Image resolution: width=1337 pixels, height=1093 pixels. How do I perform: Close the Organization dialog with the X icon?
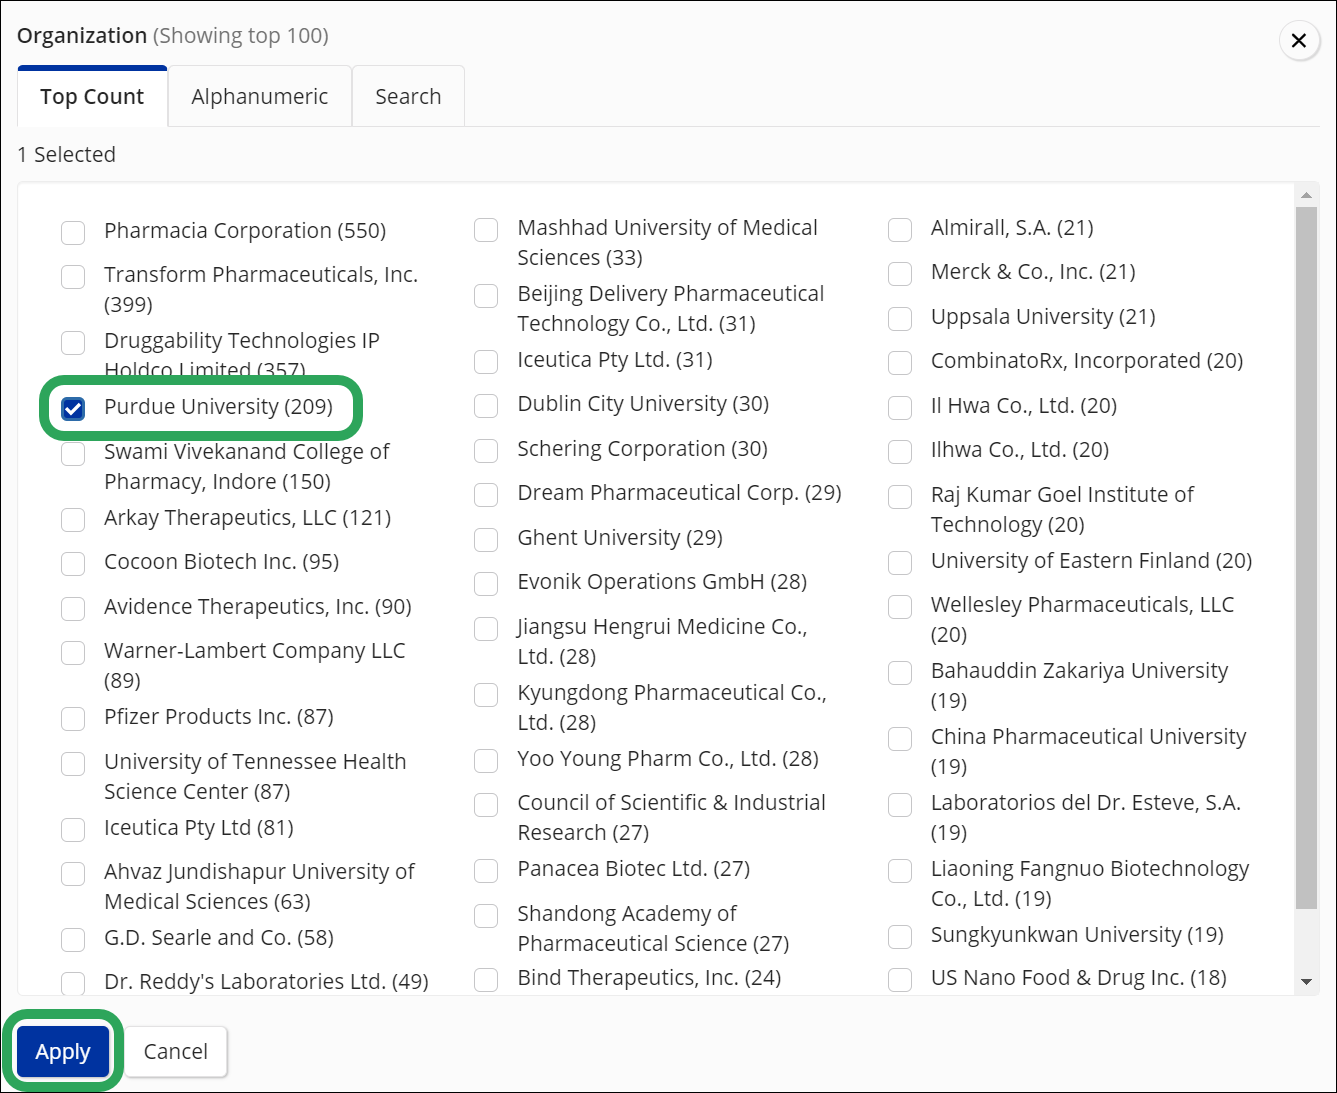click(1299, 41)
